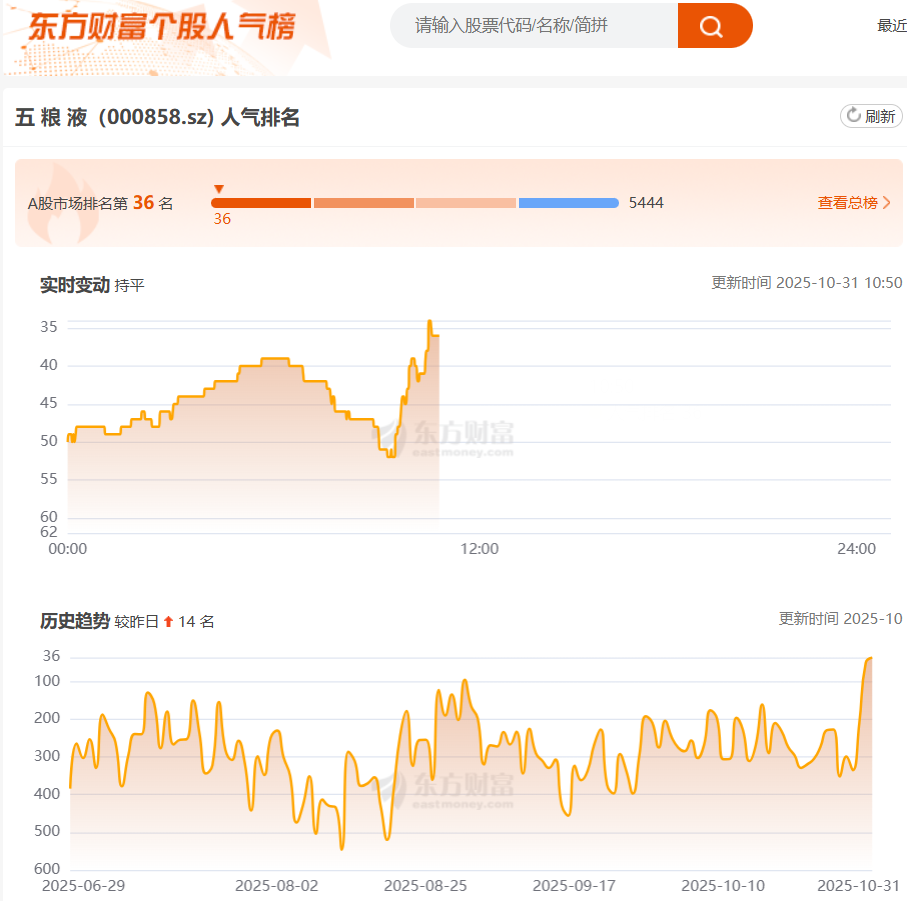Click the 最近 link at top right
The height and width of the screenshot is (901, 907).
(x=892, y=25)
